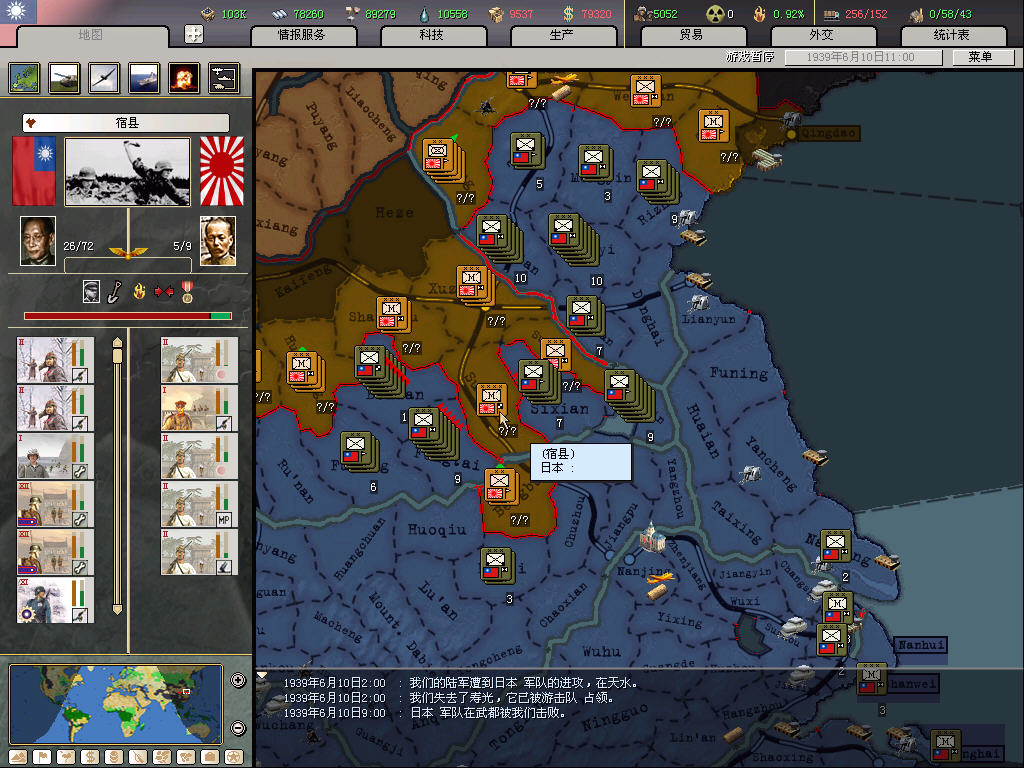Click the Japanese commander portrait
1024x768 pixels.
217,241
